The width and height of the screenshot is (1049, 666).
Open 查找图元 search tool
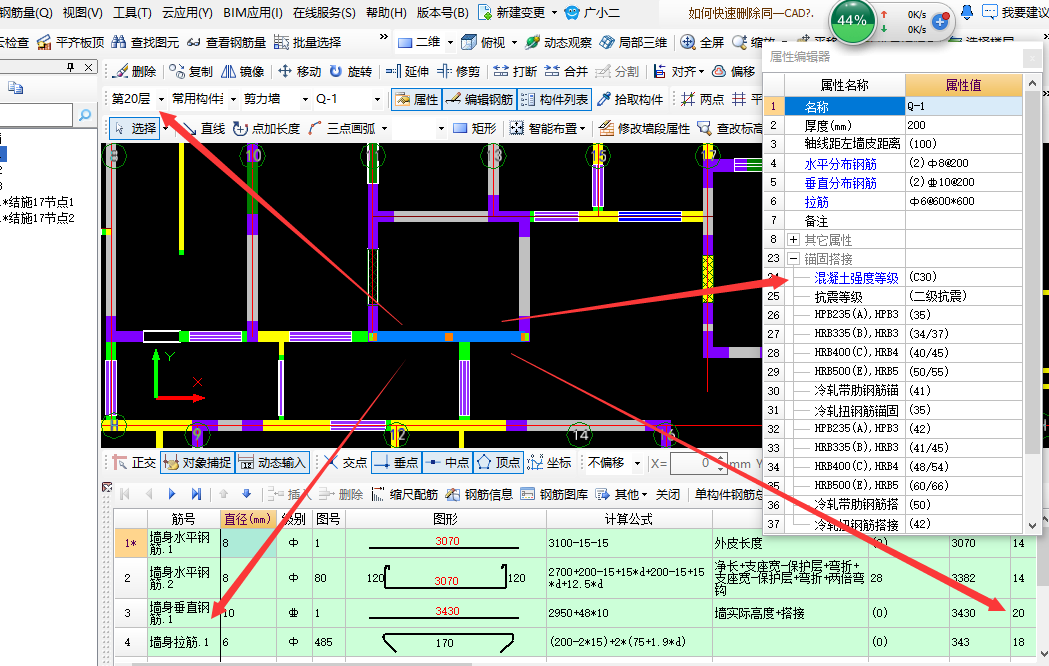[x=145, y=42]
